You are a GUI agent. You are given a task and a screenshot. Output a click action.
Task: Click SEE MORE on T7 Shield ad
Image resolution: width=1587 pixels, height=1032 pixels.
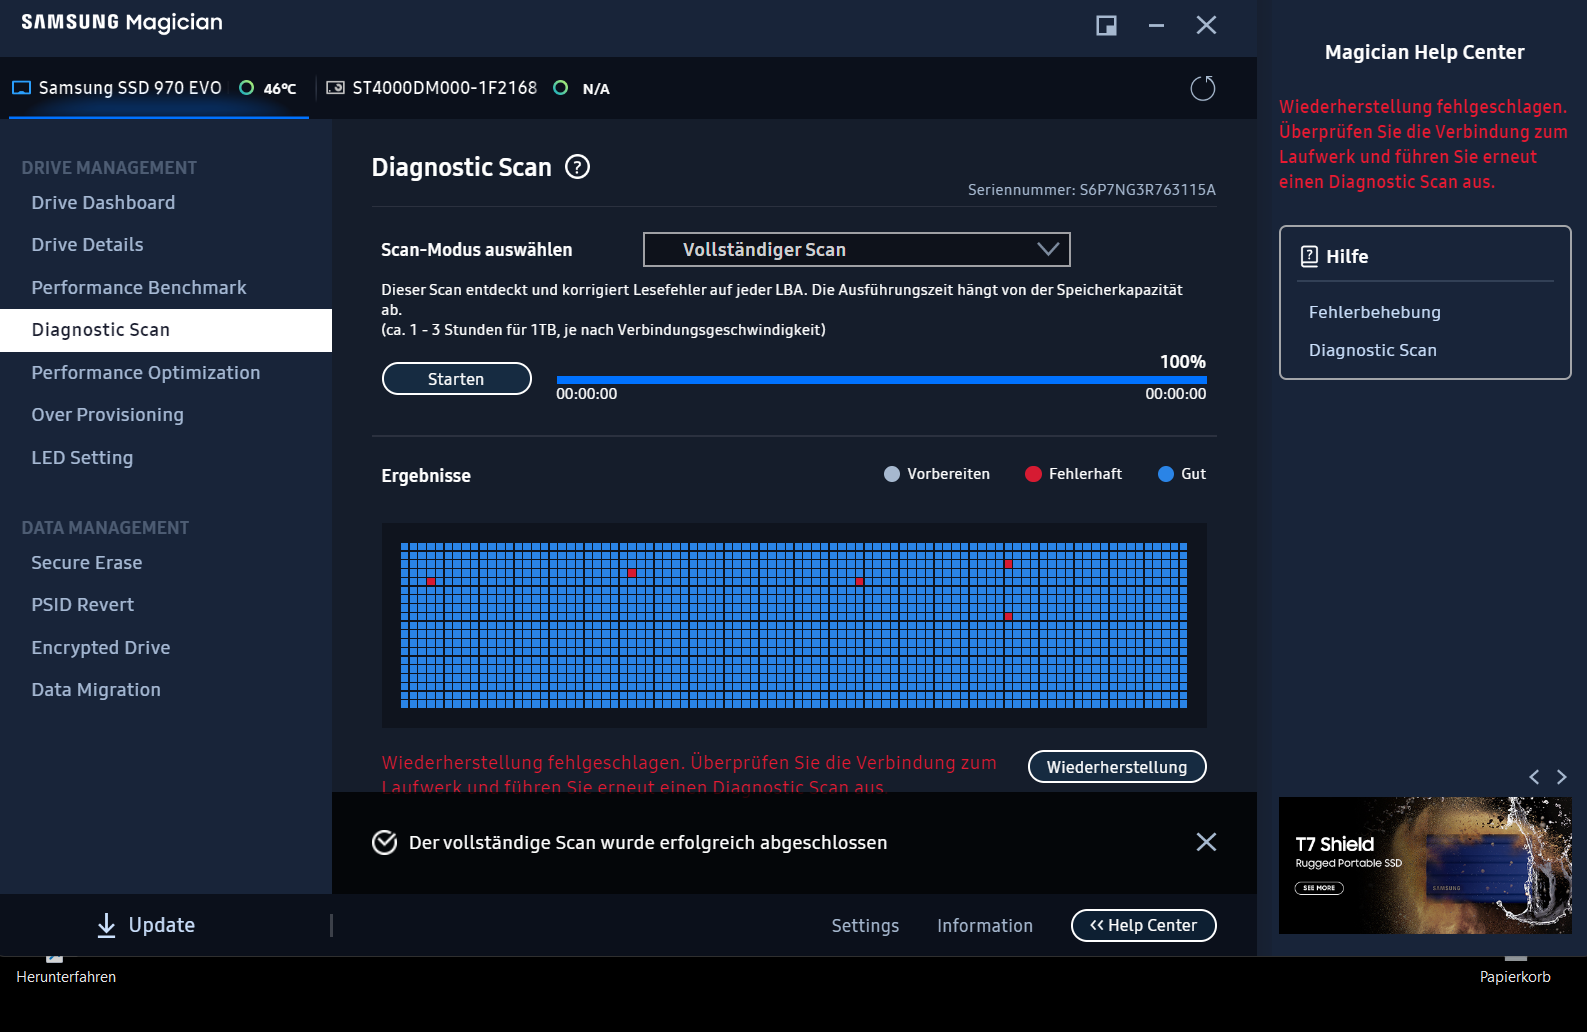coord(1319,888)
